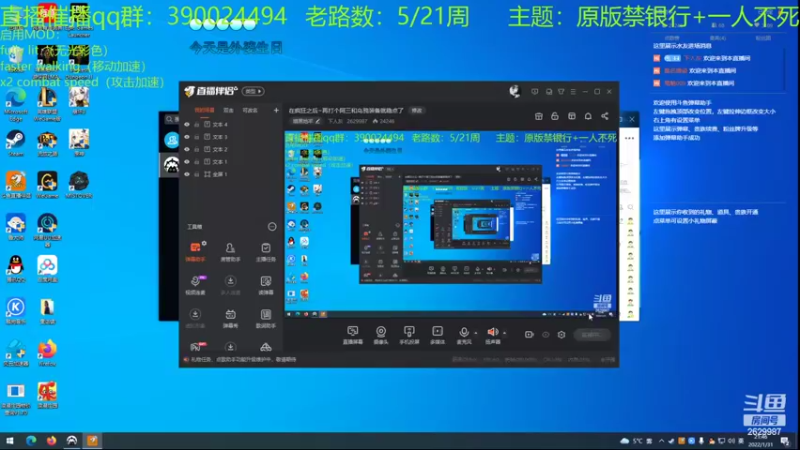Toggle the lock on 文本 3 layer
The height and width of the screenshot is (450, 800).
196,137
